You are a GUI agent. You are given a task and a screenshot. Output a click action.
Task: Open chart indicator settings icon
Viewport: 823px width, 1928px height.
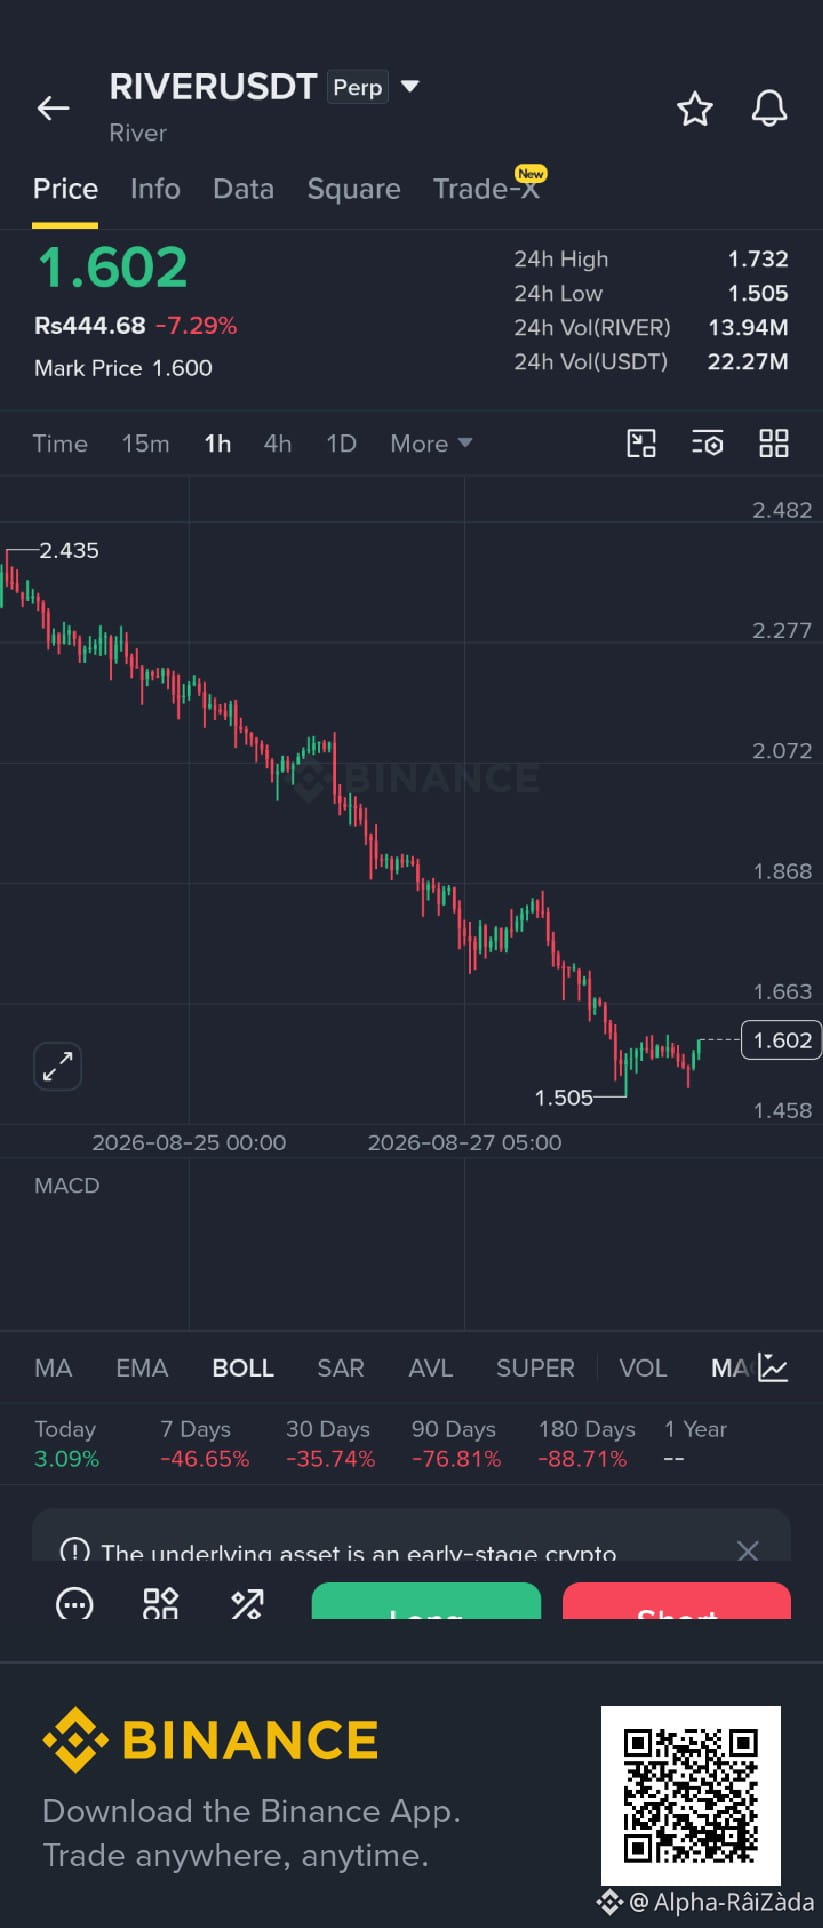[707, 443]
